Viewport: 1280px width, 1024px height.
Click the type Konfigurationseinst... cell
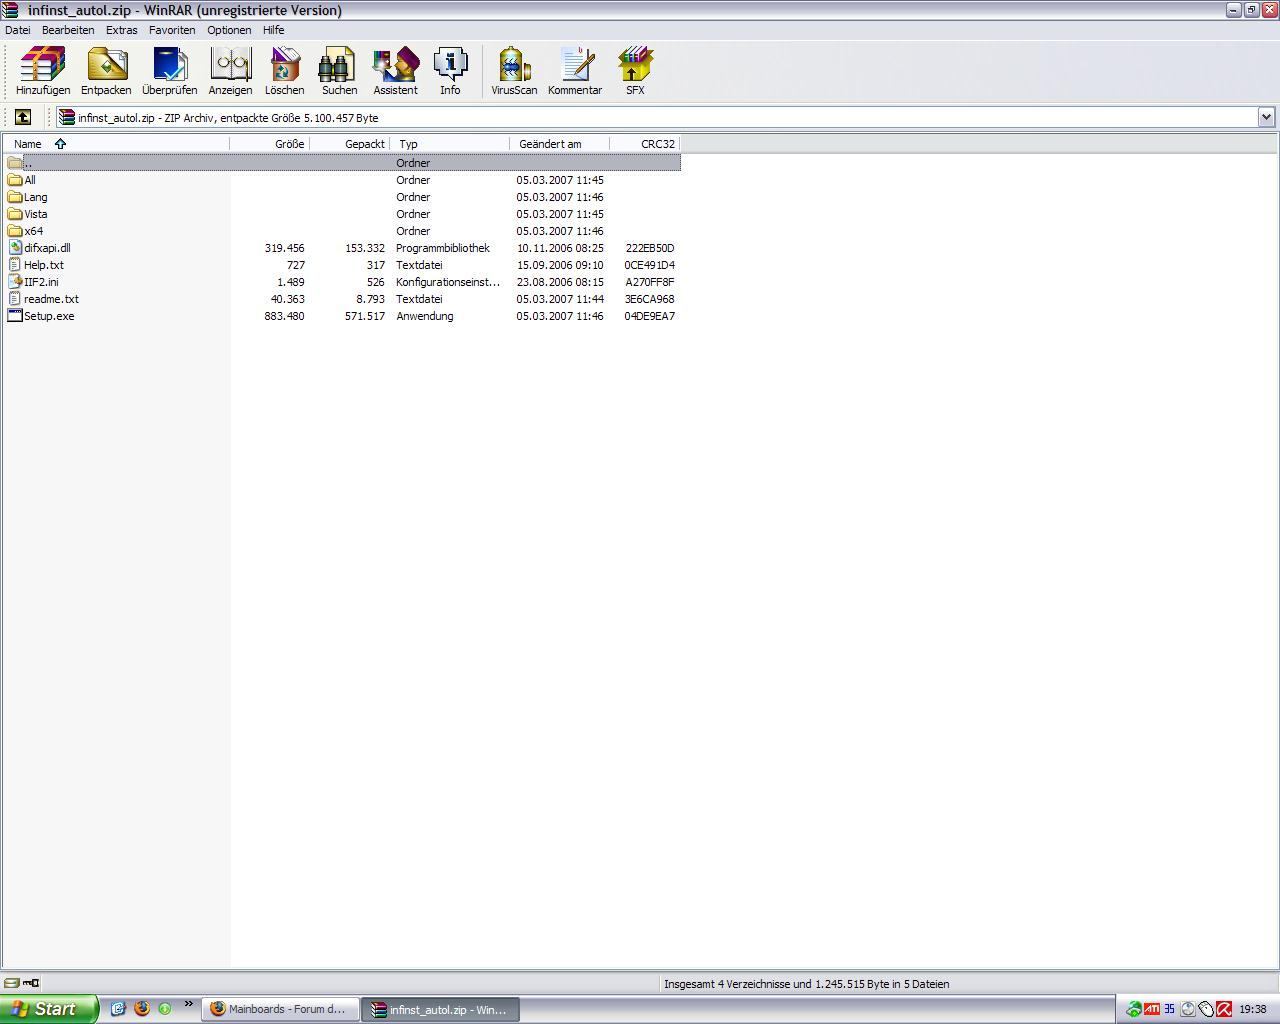tap(448, 282)
